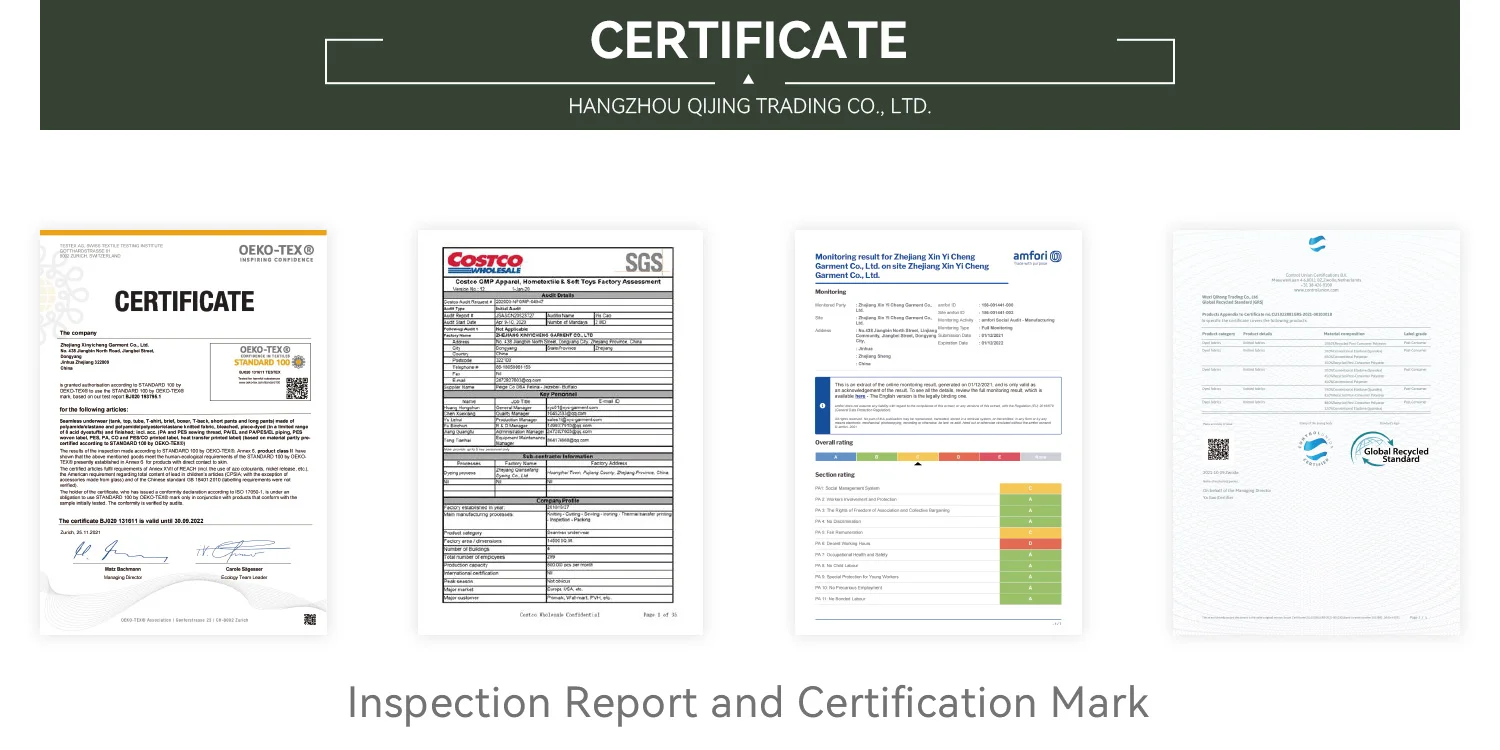Viewport: 1500px width, 750px height.
Task: Click the orange C rating for Social Management System
Action: point(1030,487)
